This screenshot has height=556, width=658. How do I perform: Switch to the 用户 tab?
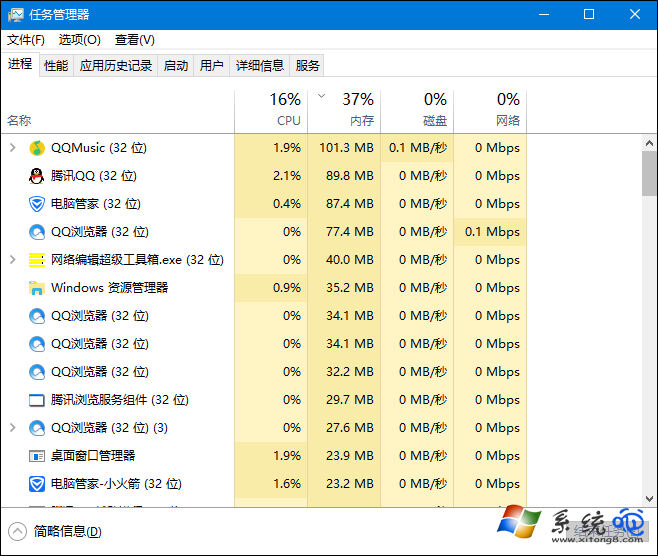pyautogui.click(x=212, y=66)
